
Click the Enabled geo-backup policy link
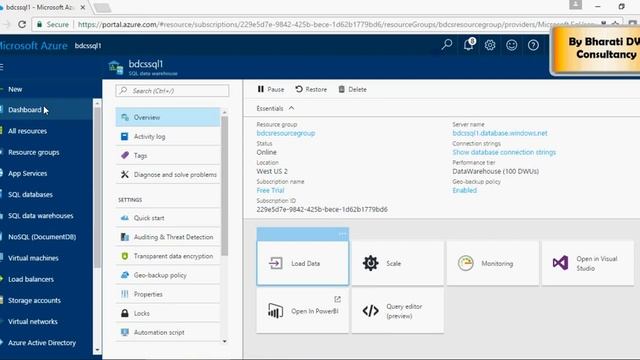click(464, 191)
